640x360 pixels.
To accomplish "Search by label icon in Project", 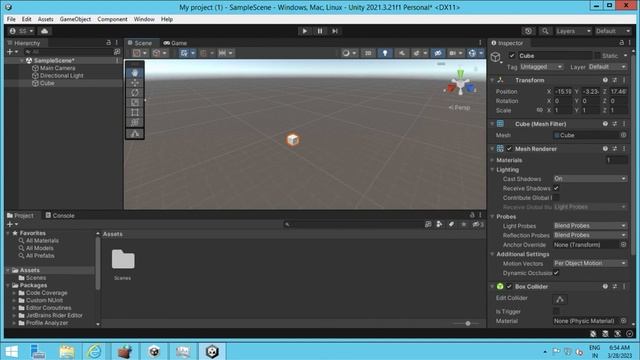I will pyautogui.click(x=451, y=224).
